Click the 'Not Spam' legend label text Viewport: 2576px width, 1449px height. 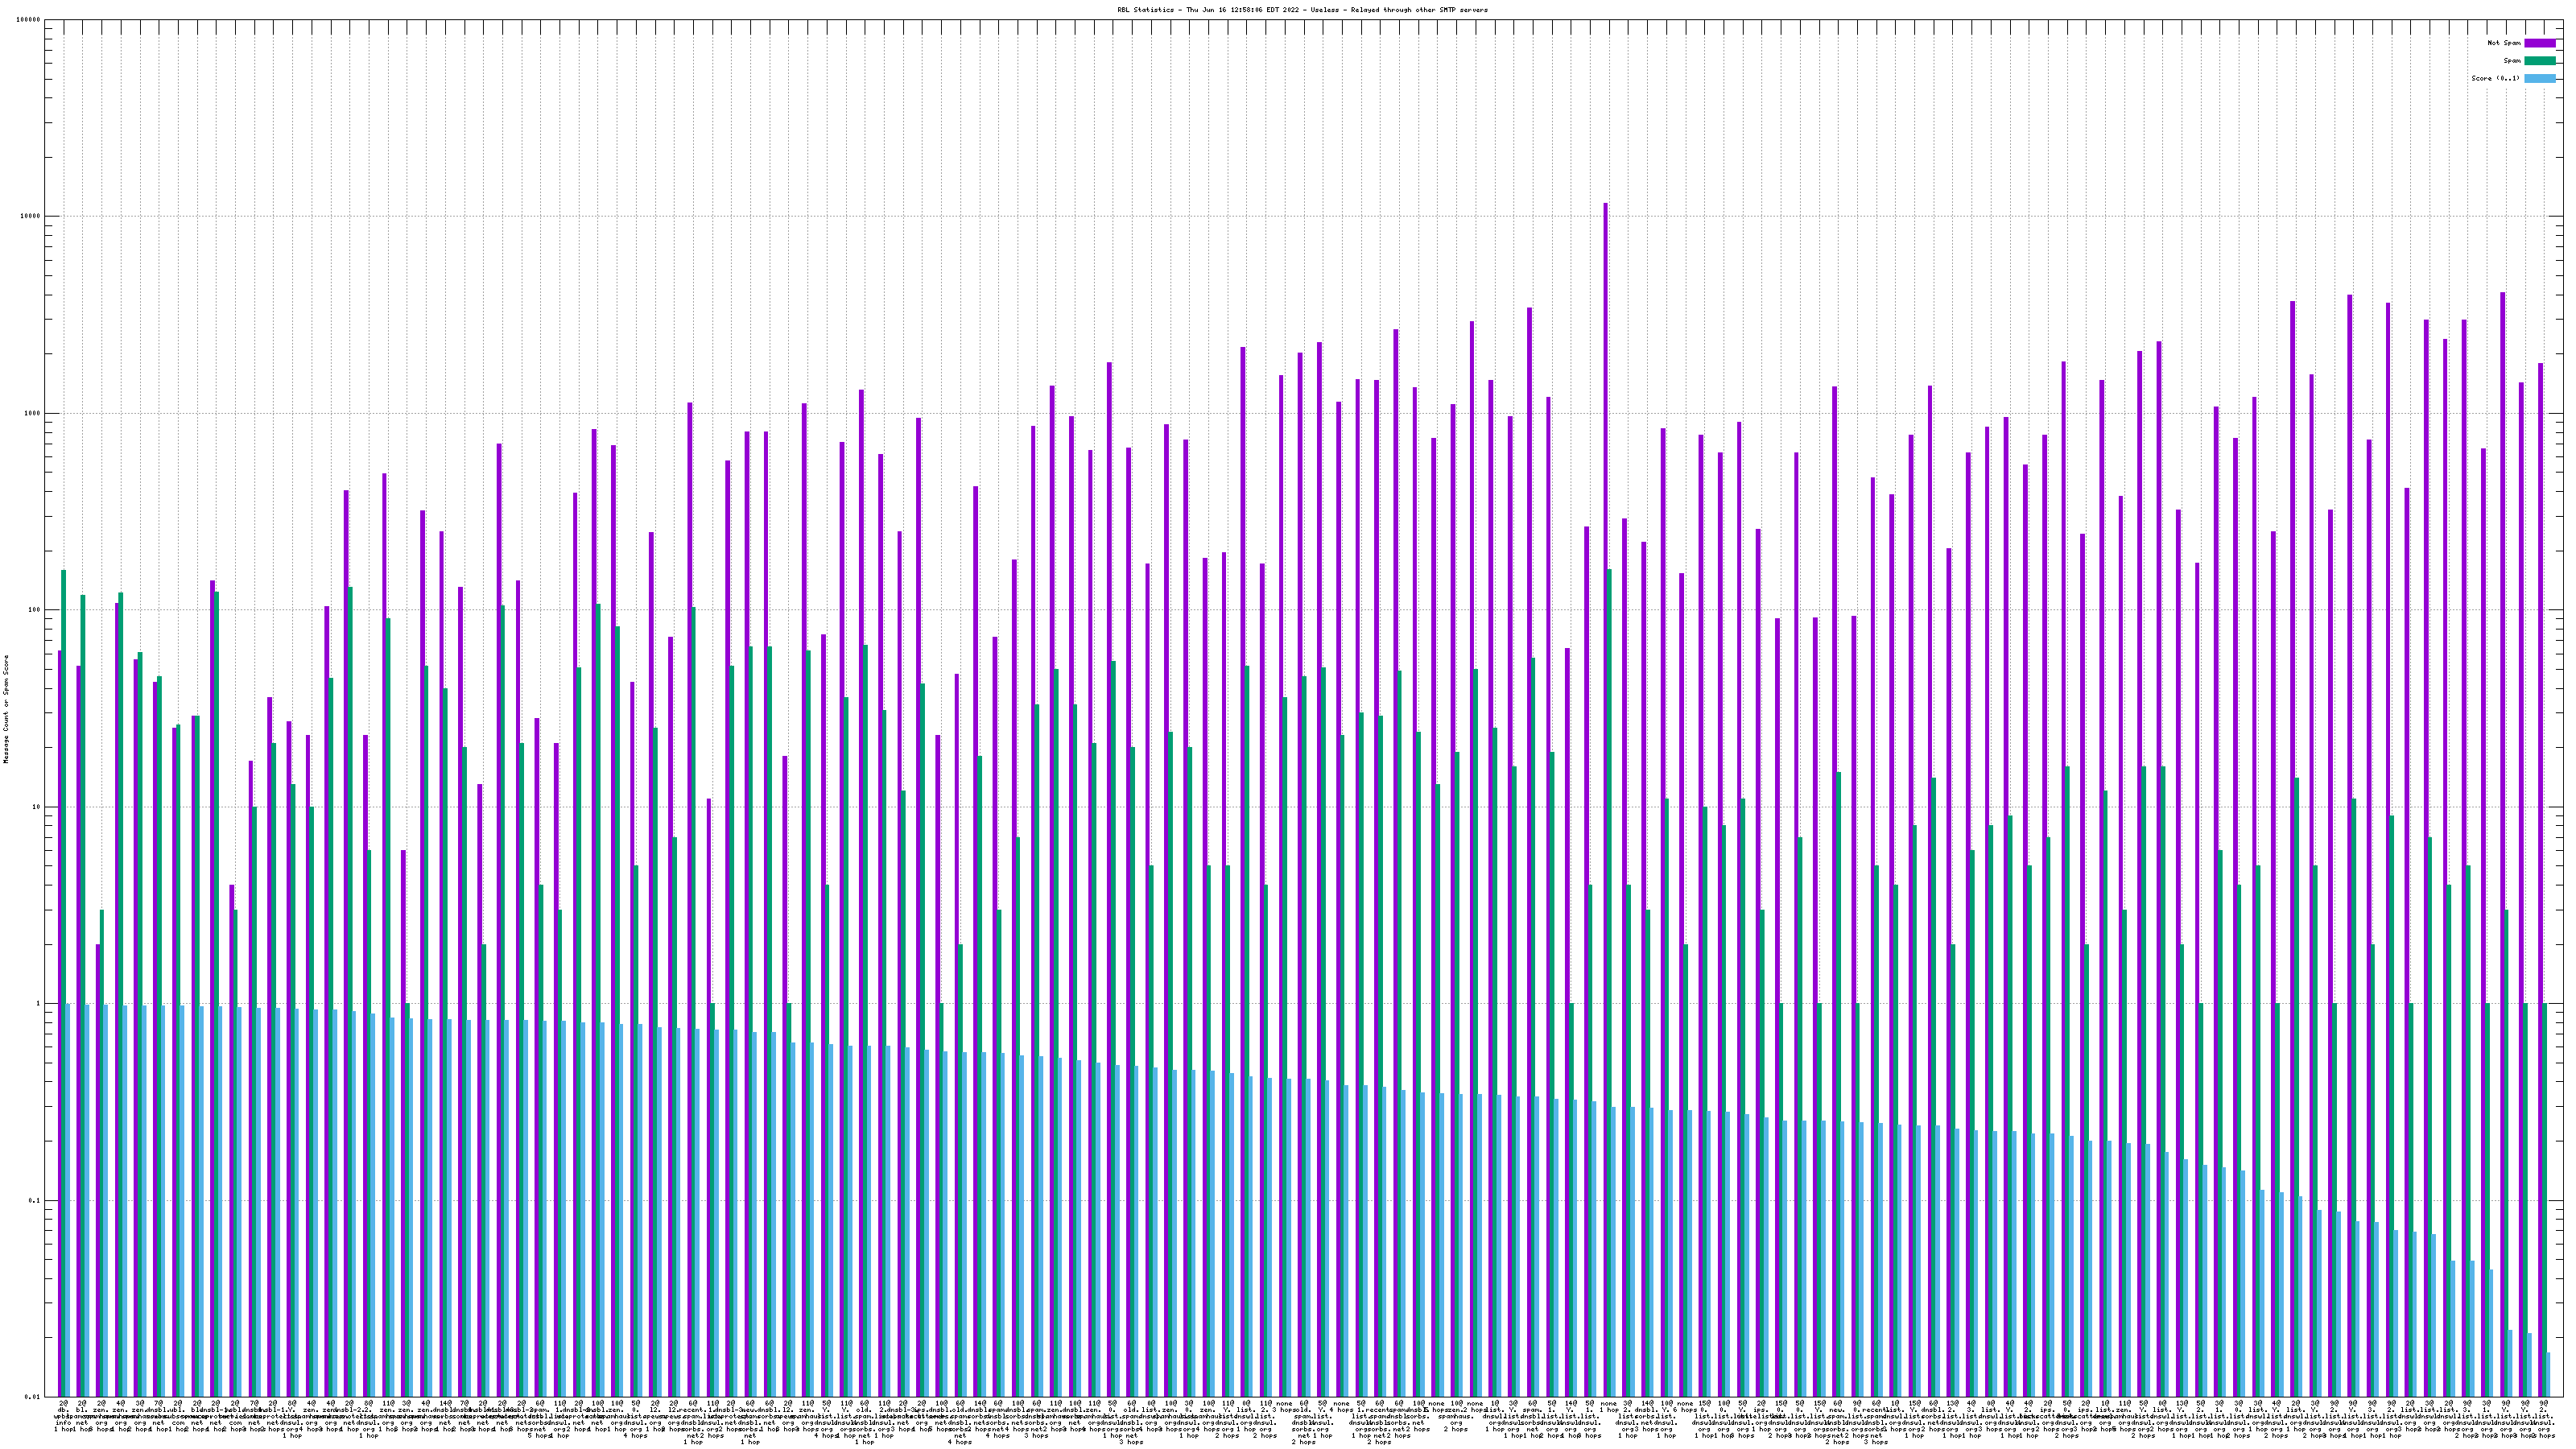[2504, 43]
